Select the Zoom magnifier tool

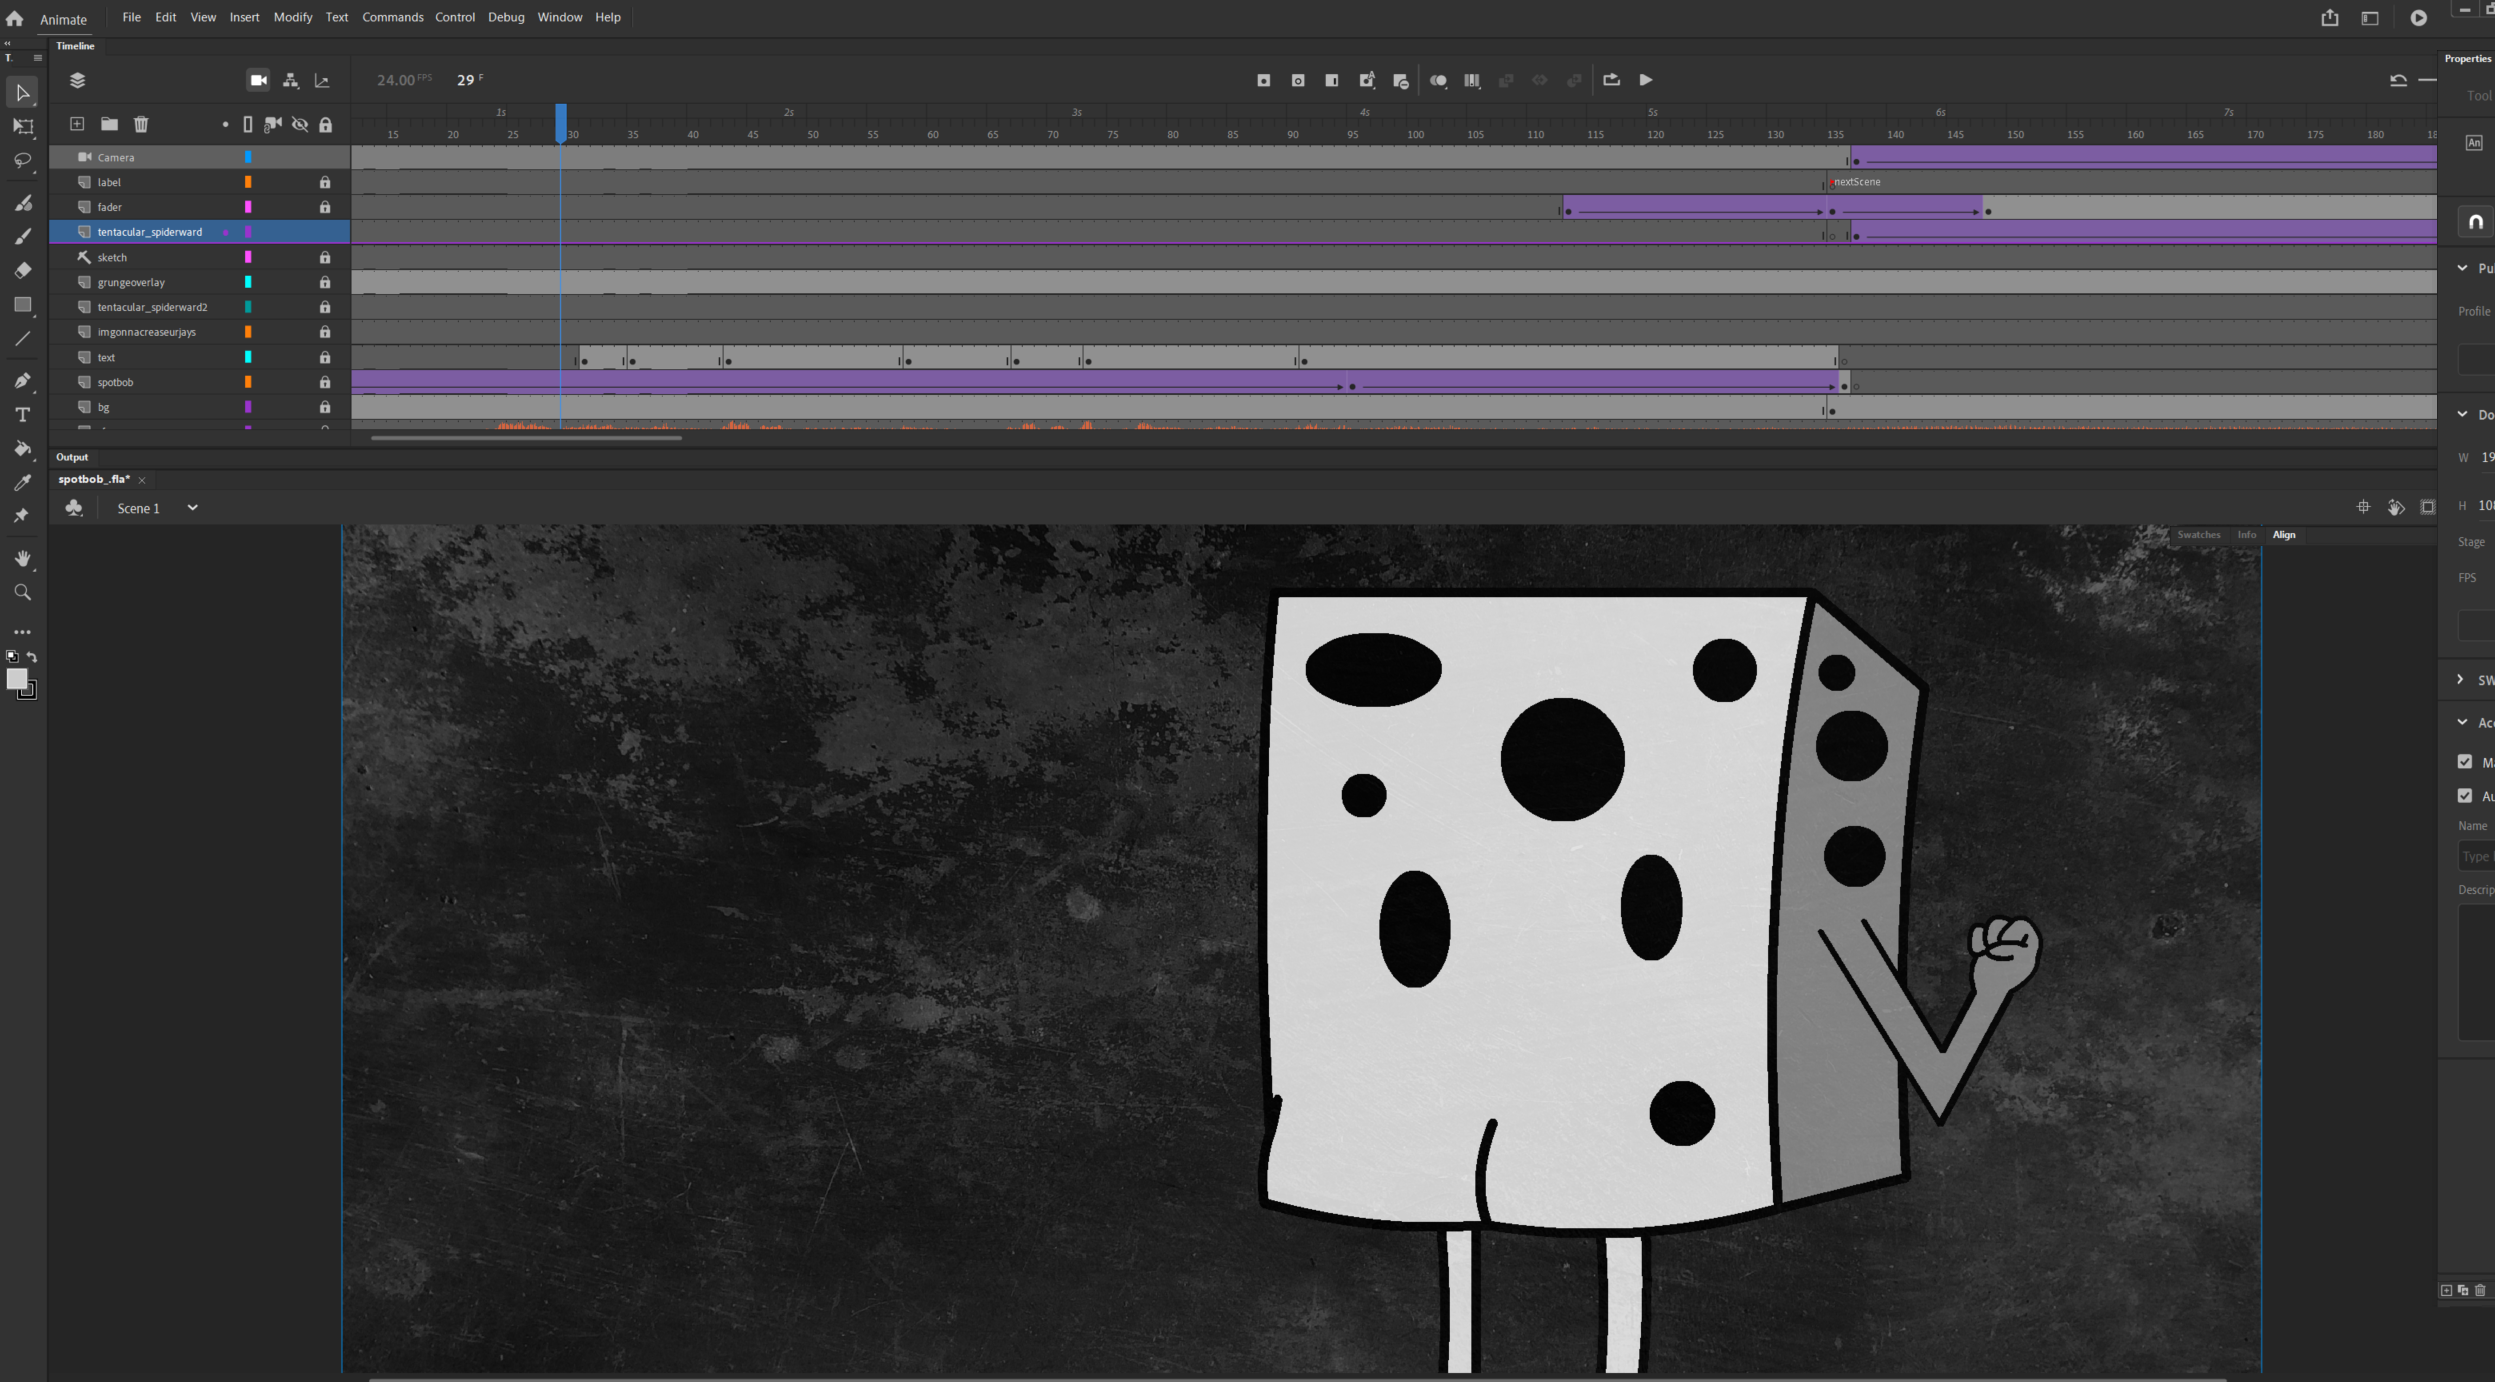tap(22, 593)
